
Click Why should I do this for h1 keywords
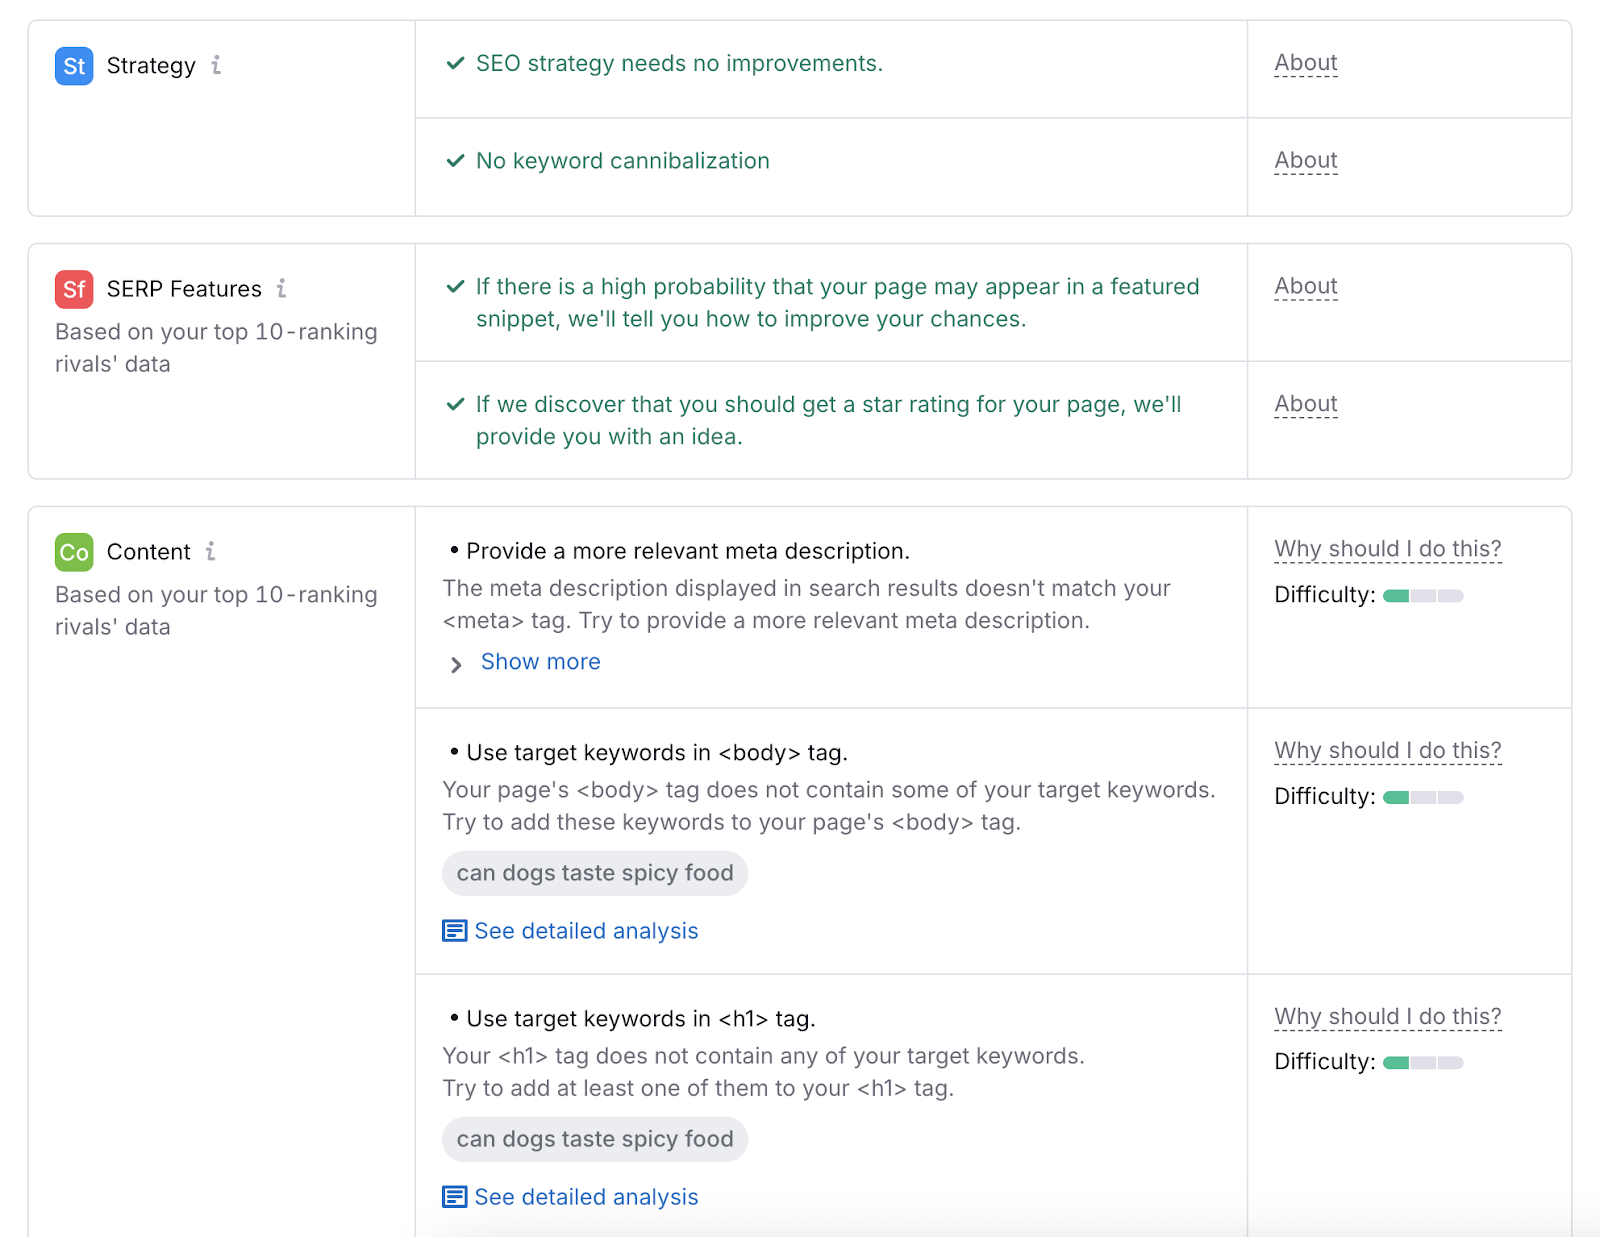(x=1387, y=1015)
